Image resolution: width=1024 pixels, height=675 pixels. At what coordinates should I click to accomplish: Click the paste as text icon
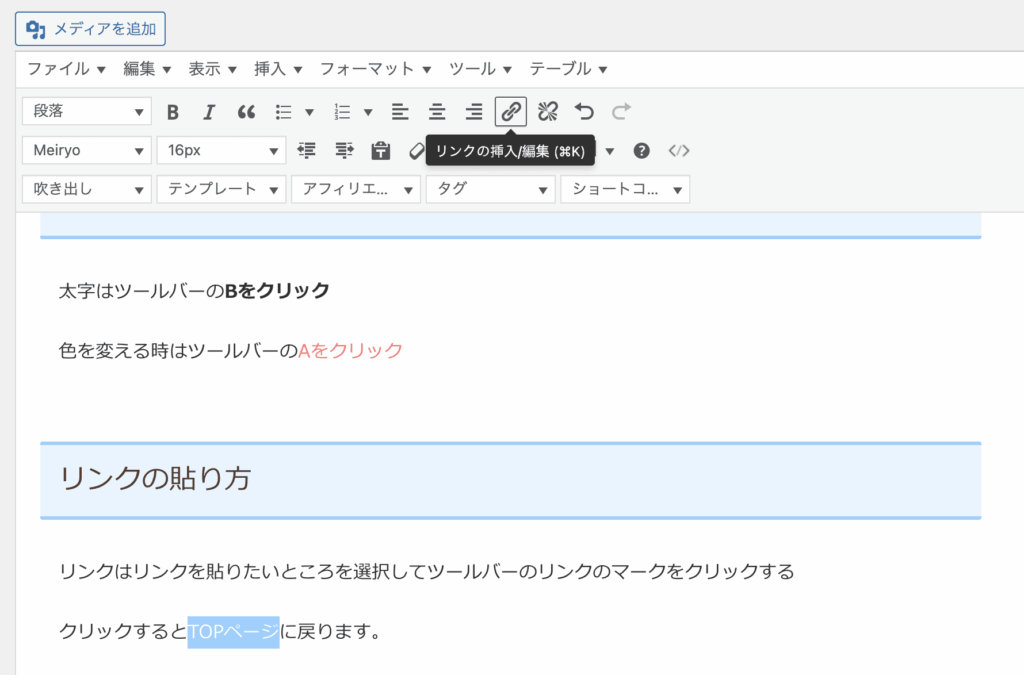click(381, 150)
